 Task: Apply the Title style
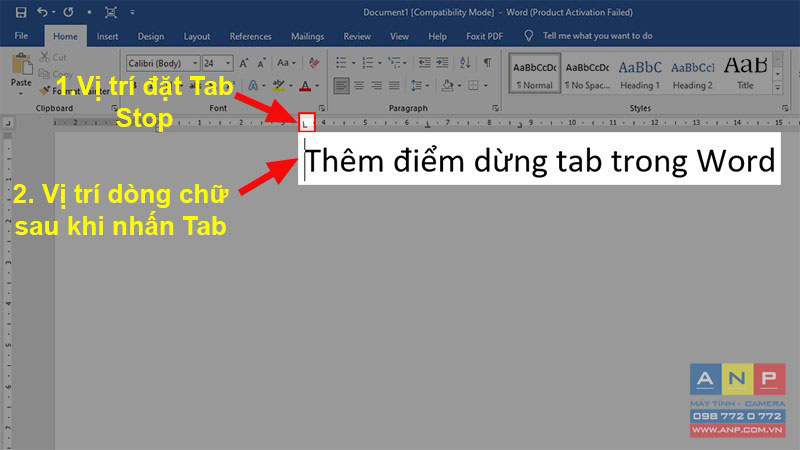click(745, 73)
